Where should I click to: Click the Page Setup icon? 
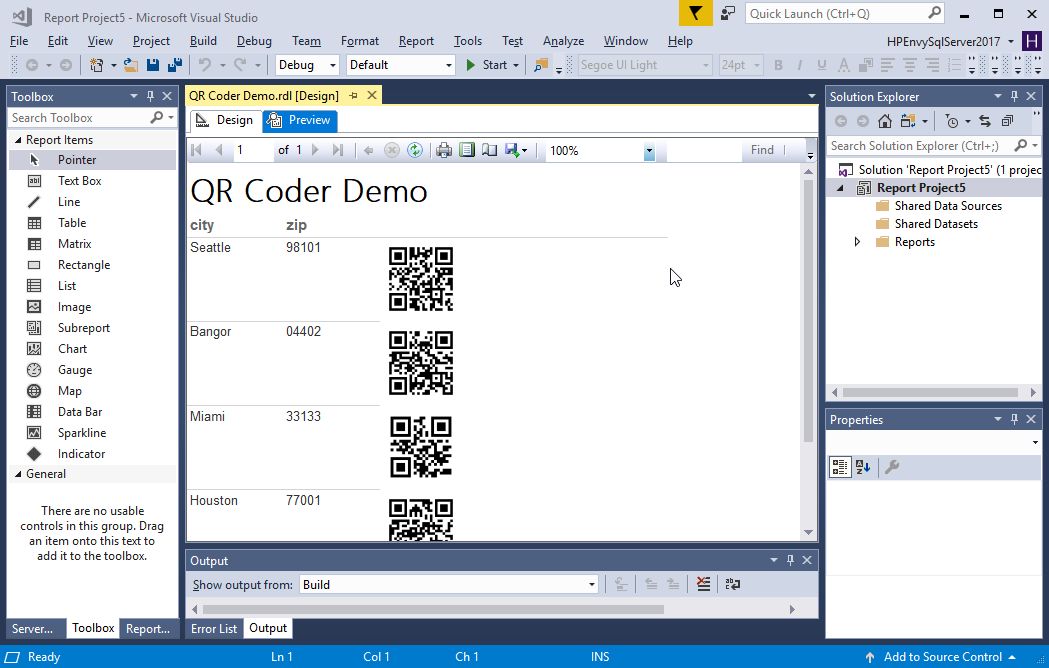tap(489, 150)
